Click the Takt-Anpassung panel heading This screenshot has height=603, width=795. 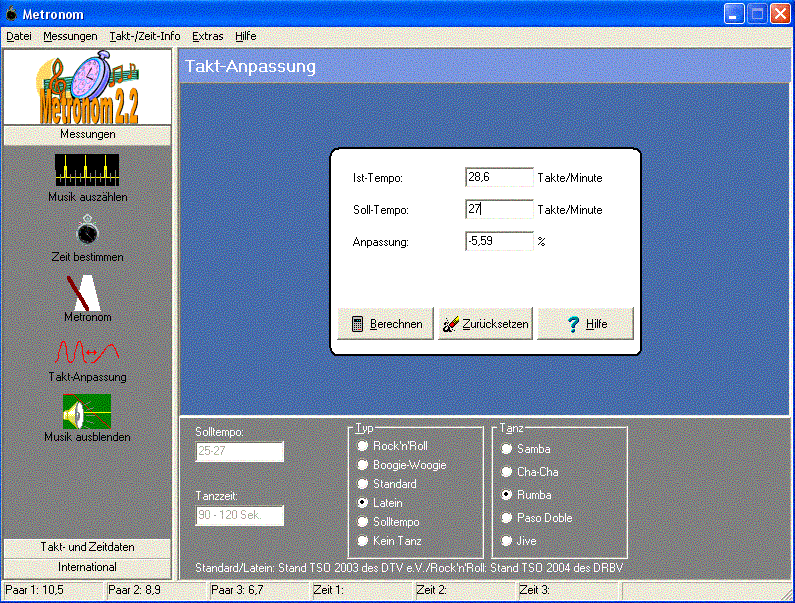(250, 66)
